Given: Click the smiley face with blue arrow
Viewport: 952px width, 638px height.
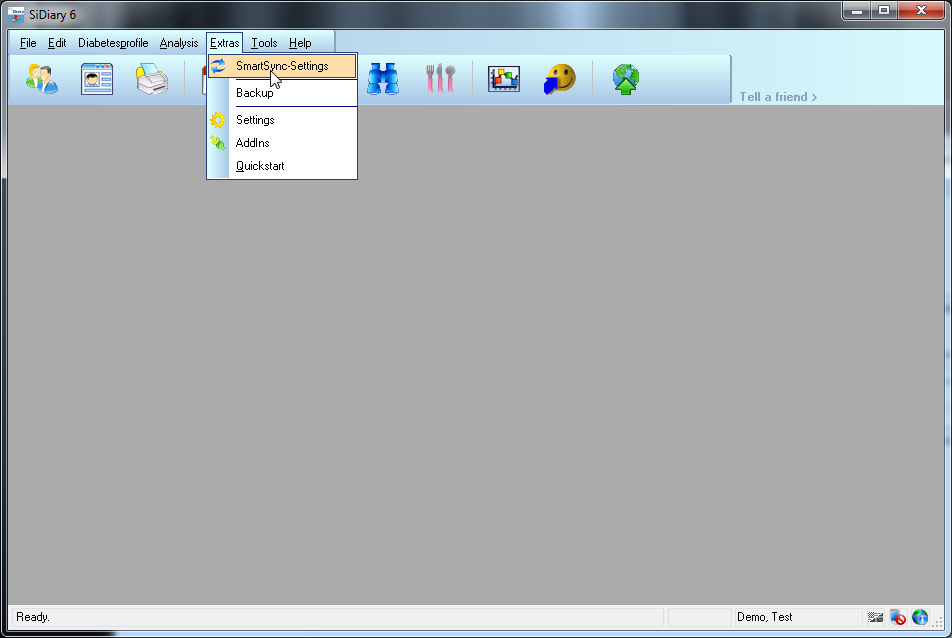Looking at the screenshot, I should [x=560, y=79].
